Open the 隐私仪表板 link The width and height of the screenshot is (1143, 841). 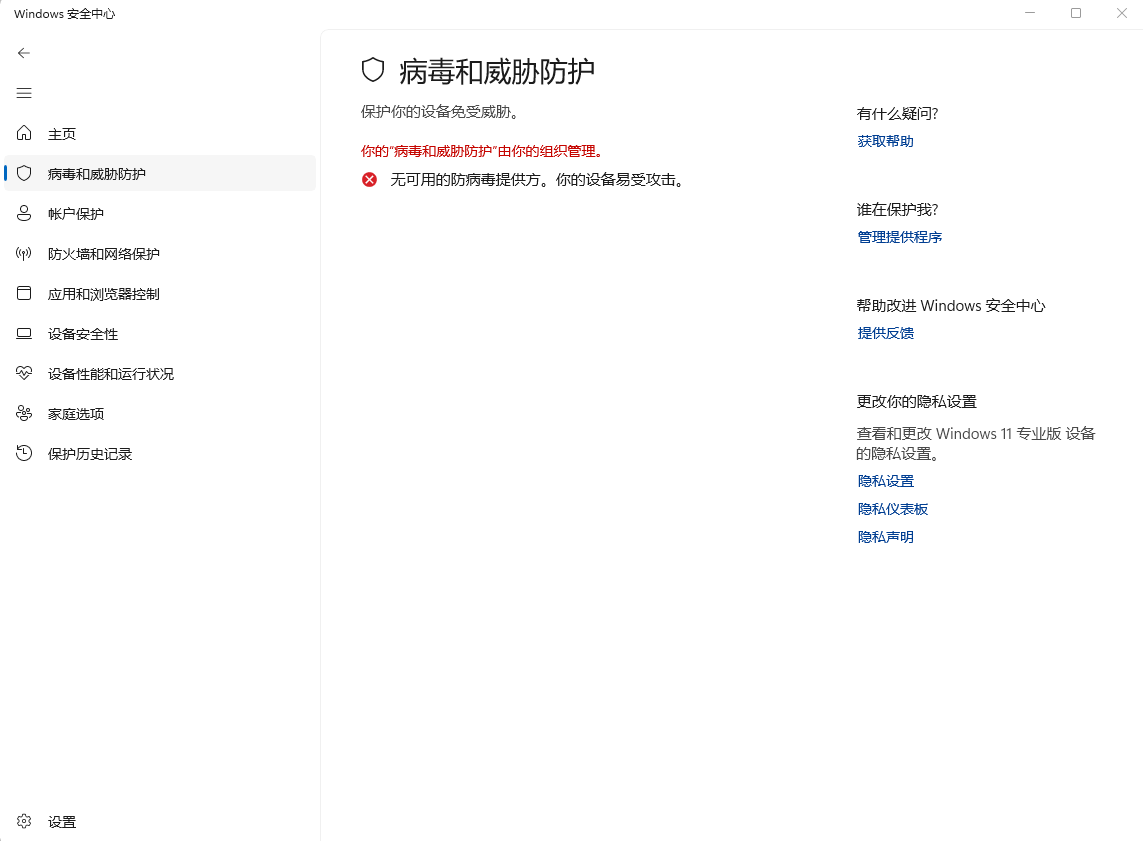click(892, 509)
